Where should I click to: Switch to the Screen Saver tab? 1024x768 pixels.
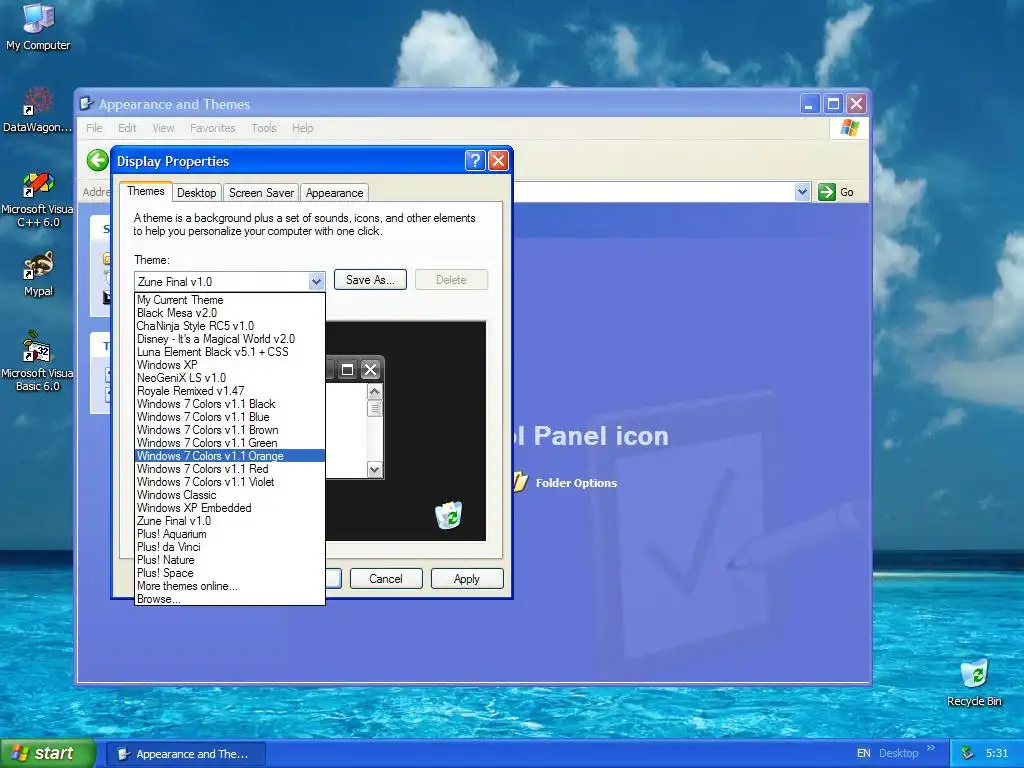tap(261, 193)
